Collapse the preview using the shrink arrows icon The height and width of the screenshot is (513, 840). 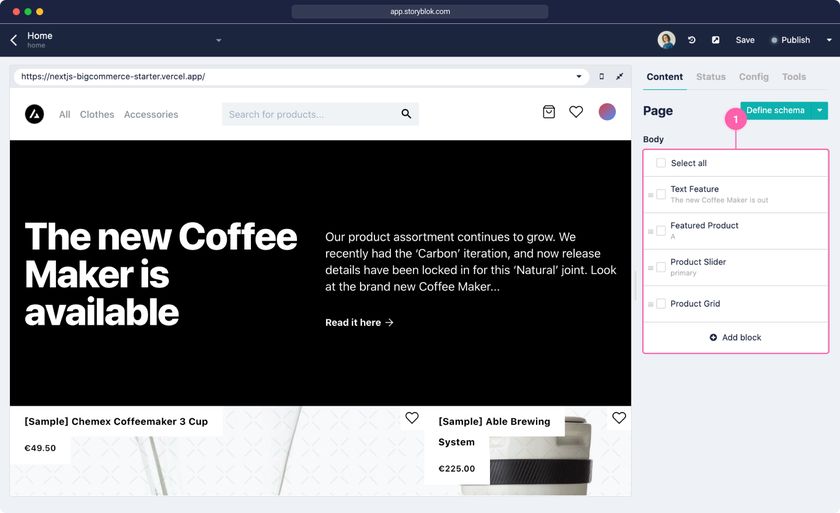[x=619, y=77]
